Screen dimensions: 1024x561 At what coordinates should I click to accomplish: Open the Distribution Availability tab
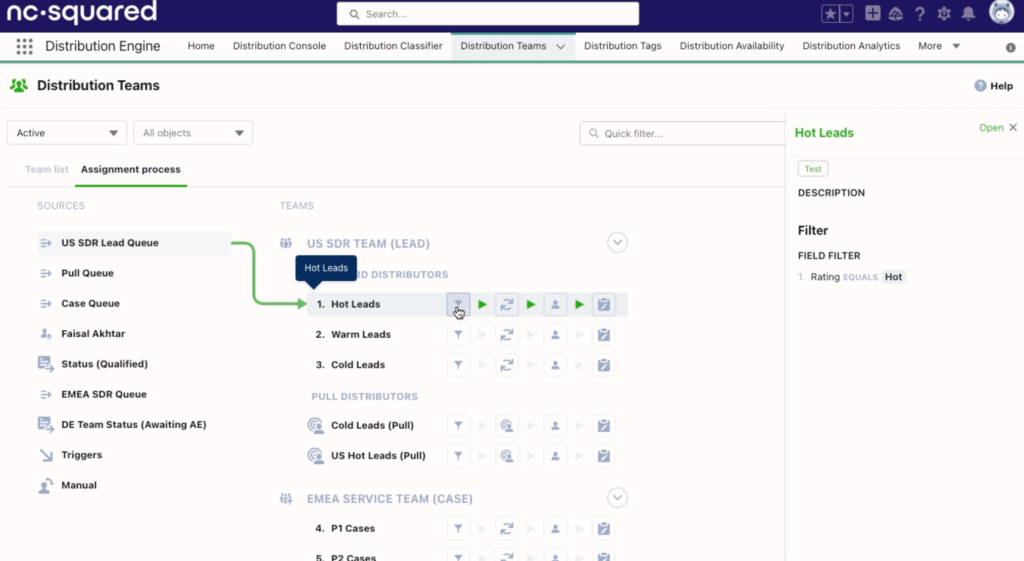pyautogui.click(x=731, y=46)
